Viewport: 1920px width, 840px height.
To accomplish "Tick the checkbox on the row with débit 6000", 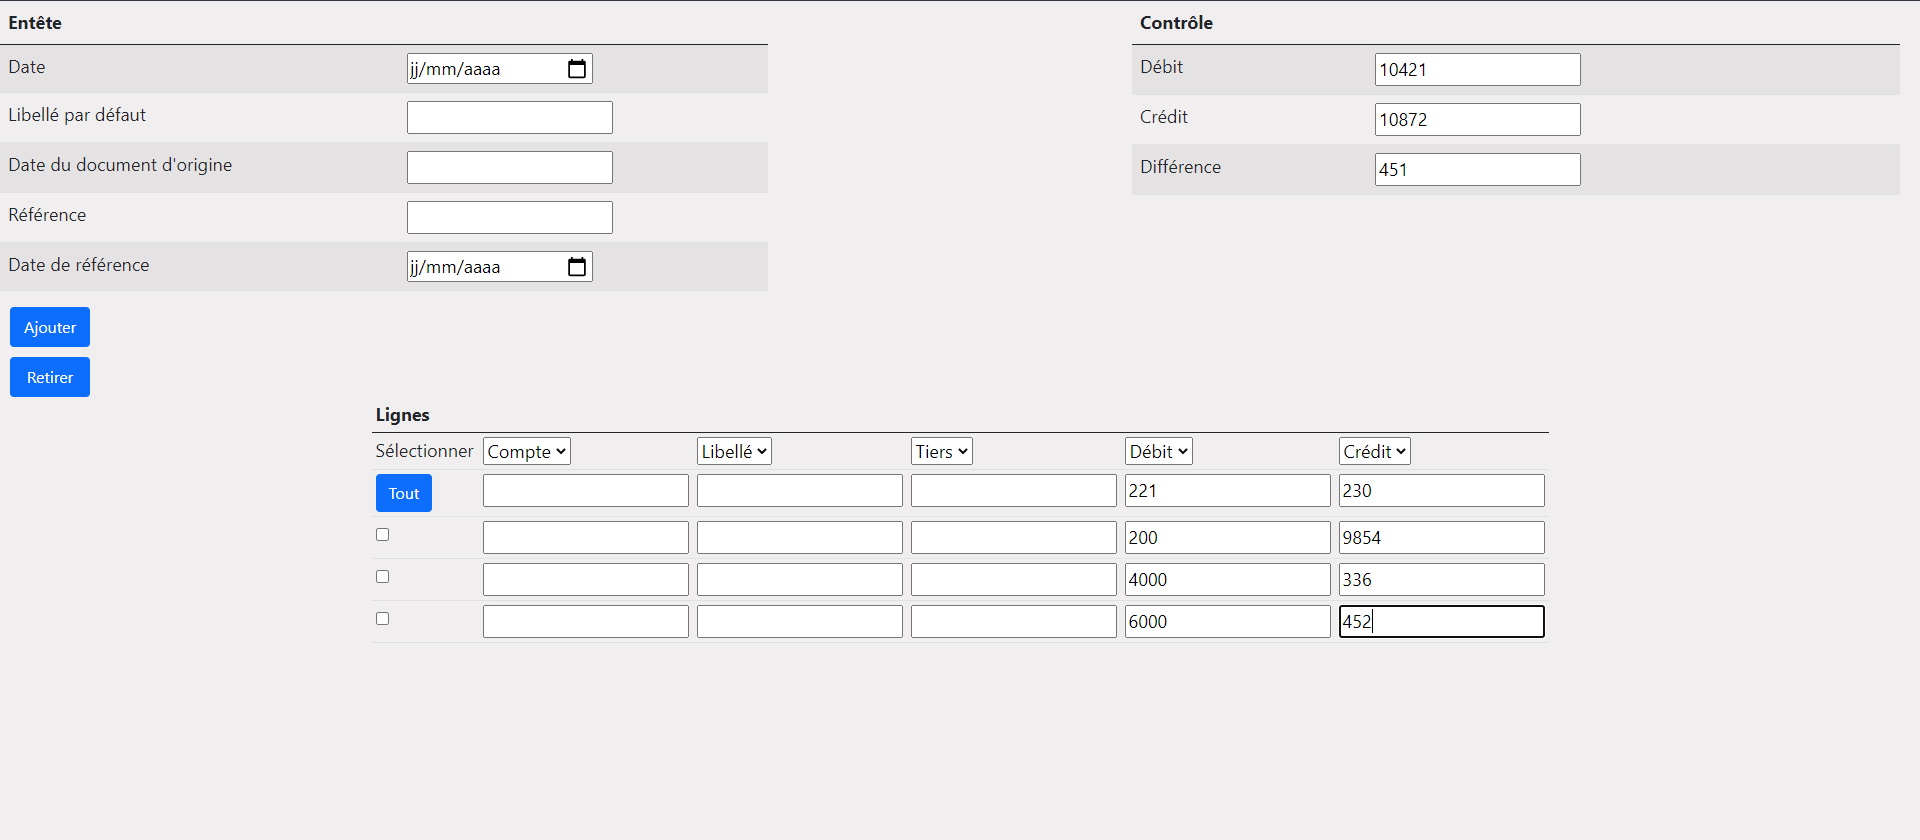I will 382,619.
